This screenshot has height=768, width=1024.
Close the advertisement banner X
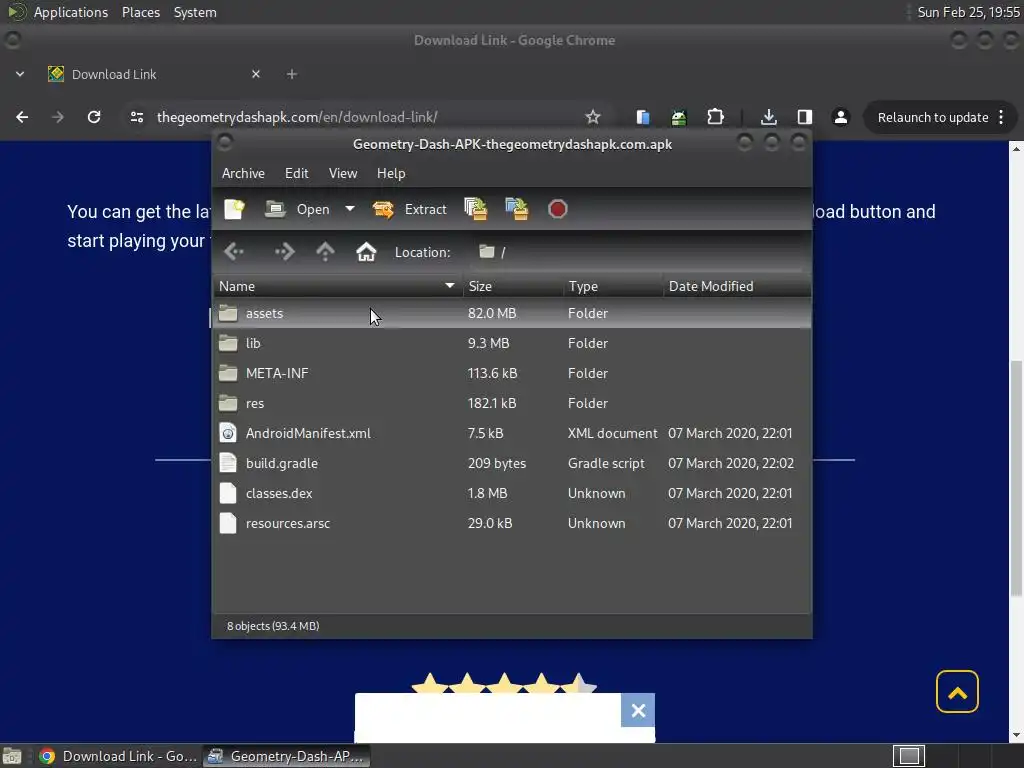pyautogui.click(x=638, y=710)
